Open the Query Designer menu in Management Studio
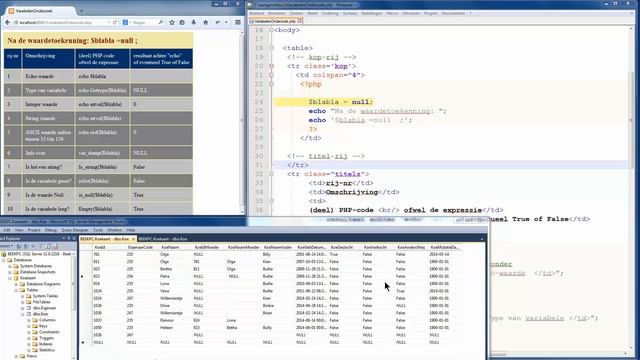 click(x=74, y=230)
